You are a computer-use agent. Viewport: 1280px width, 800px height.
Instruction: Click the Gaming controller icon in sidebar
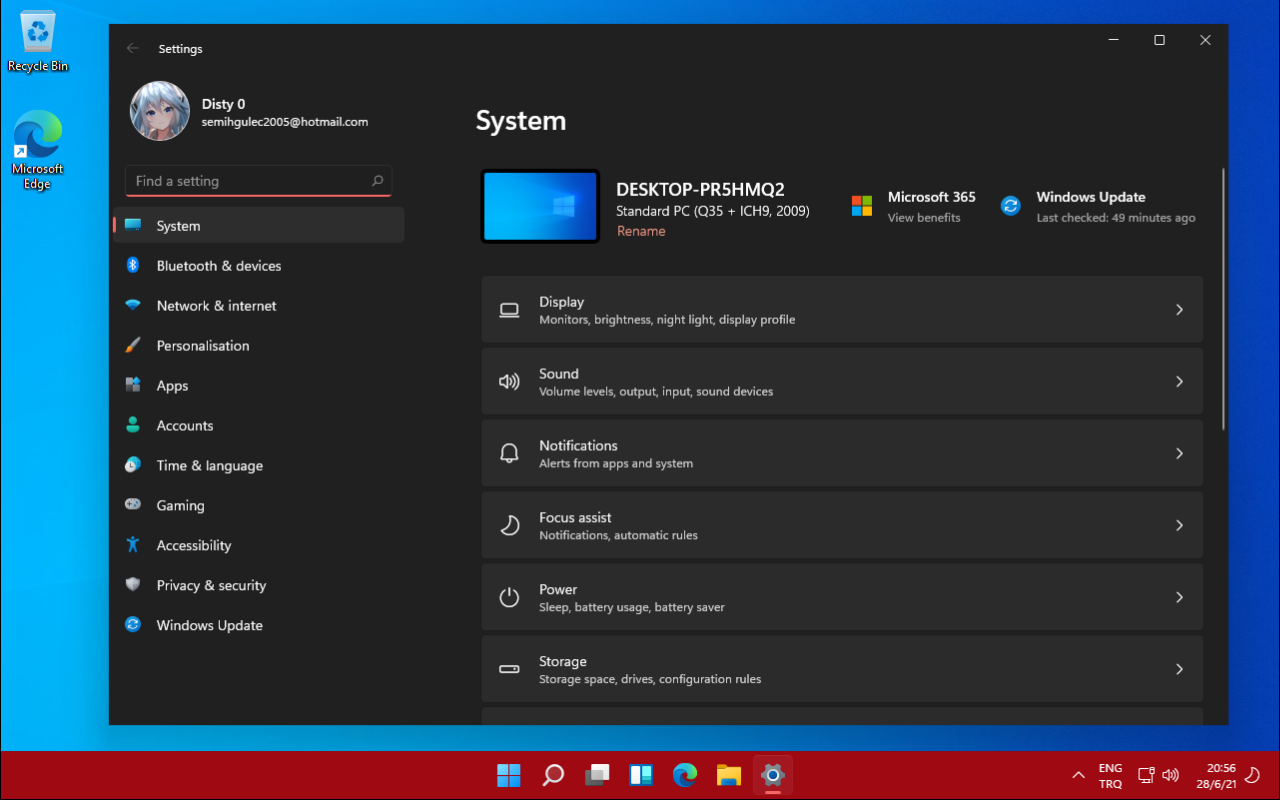[x=132, y=505]
